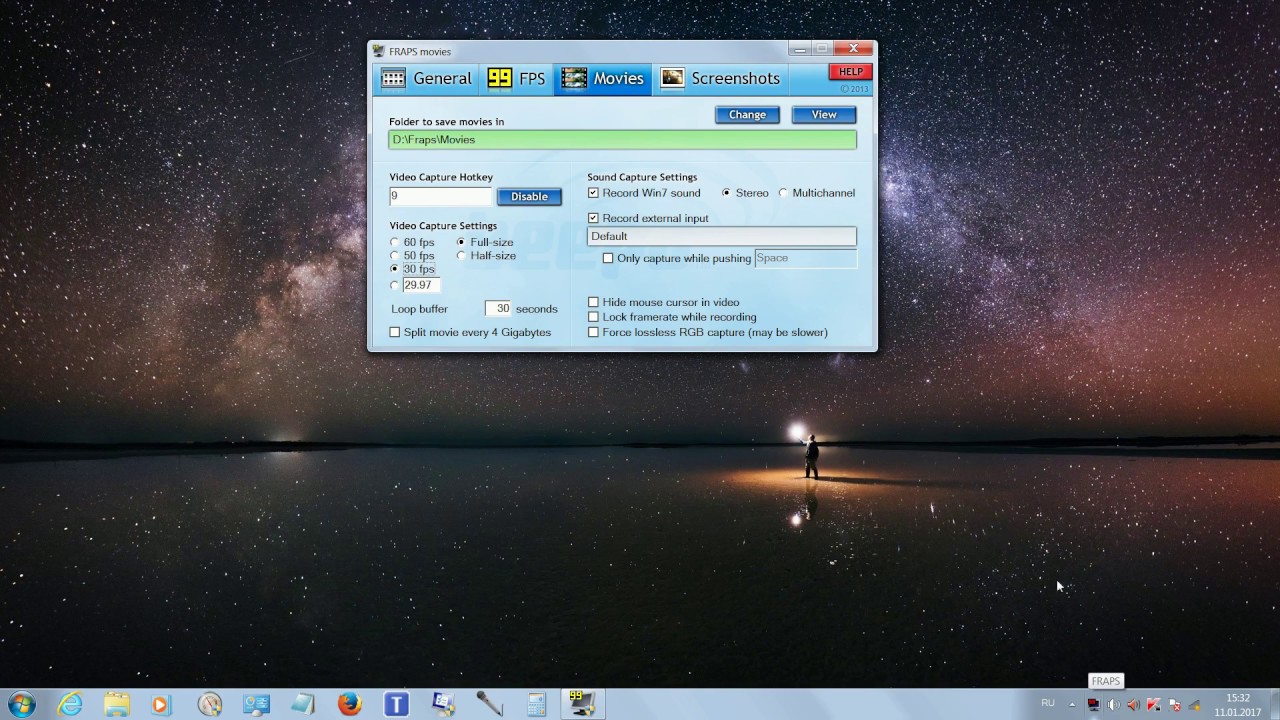This screenshot has width=1280, height=720.
Task: Click the Space push-to-capture key field
Action: point(806,258)
